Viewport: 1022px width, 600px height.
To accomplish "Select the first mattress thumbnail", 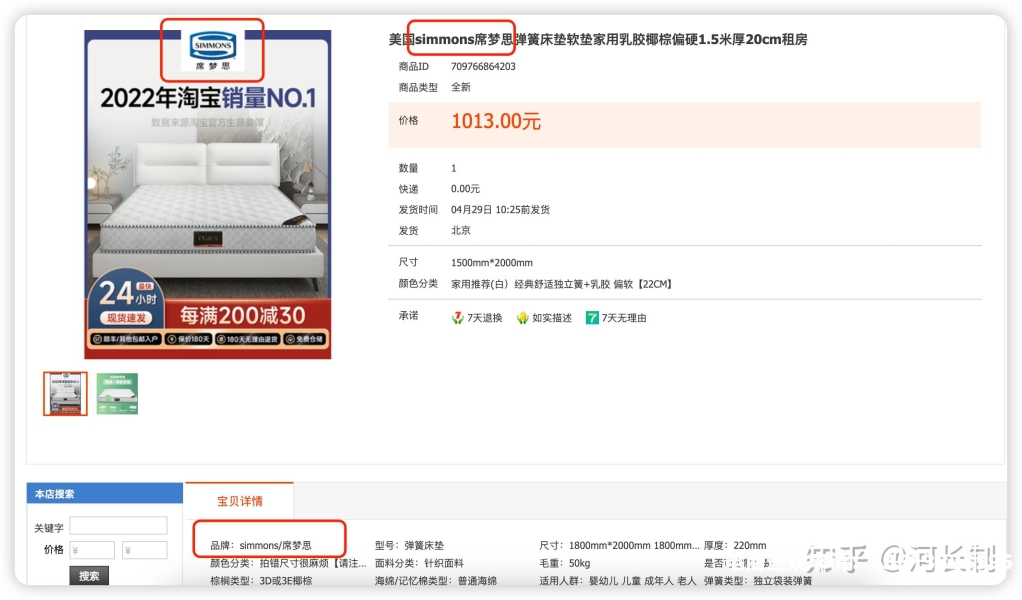I will [66, 393].
